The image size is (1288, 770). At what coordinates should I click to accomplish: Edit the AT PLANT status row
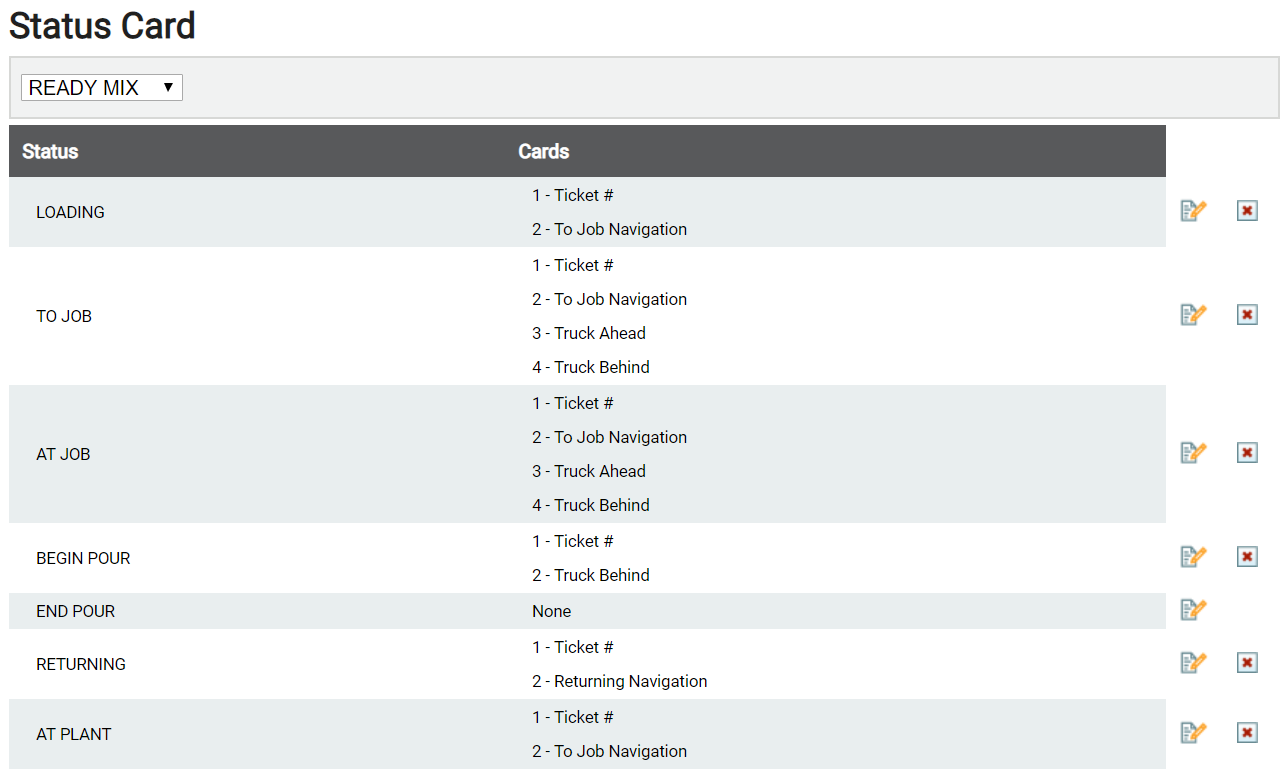(x=1194, y=733)
